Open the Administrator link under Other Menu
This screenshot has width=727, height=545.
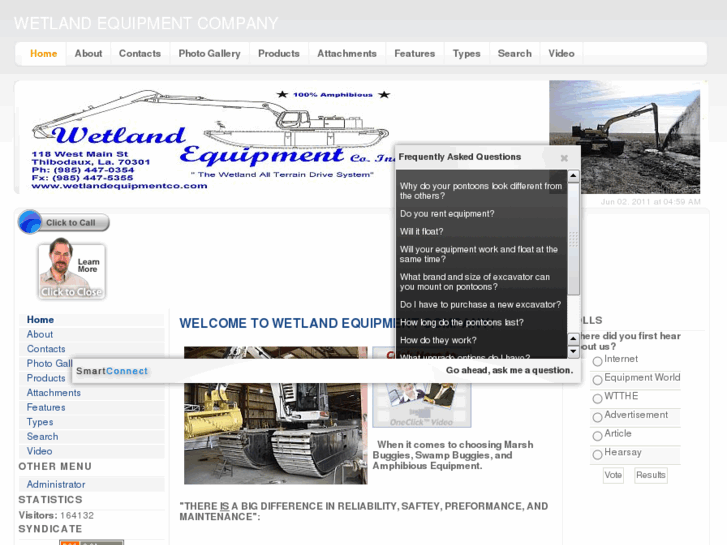91,484
